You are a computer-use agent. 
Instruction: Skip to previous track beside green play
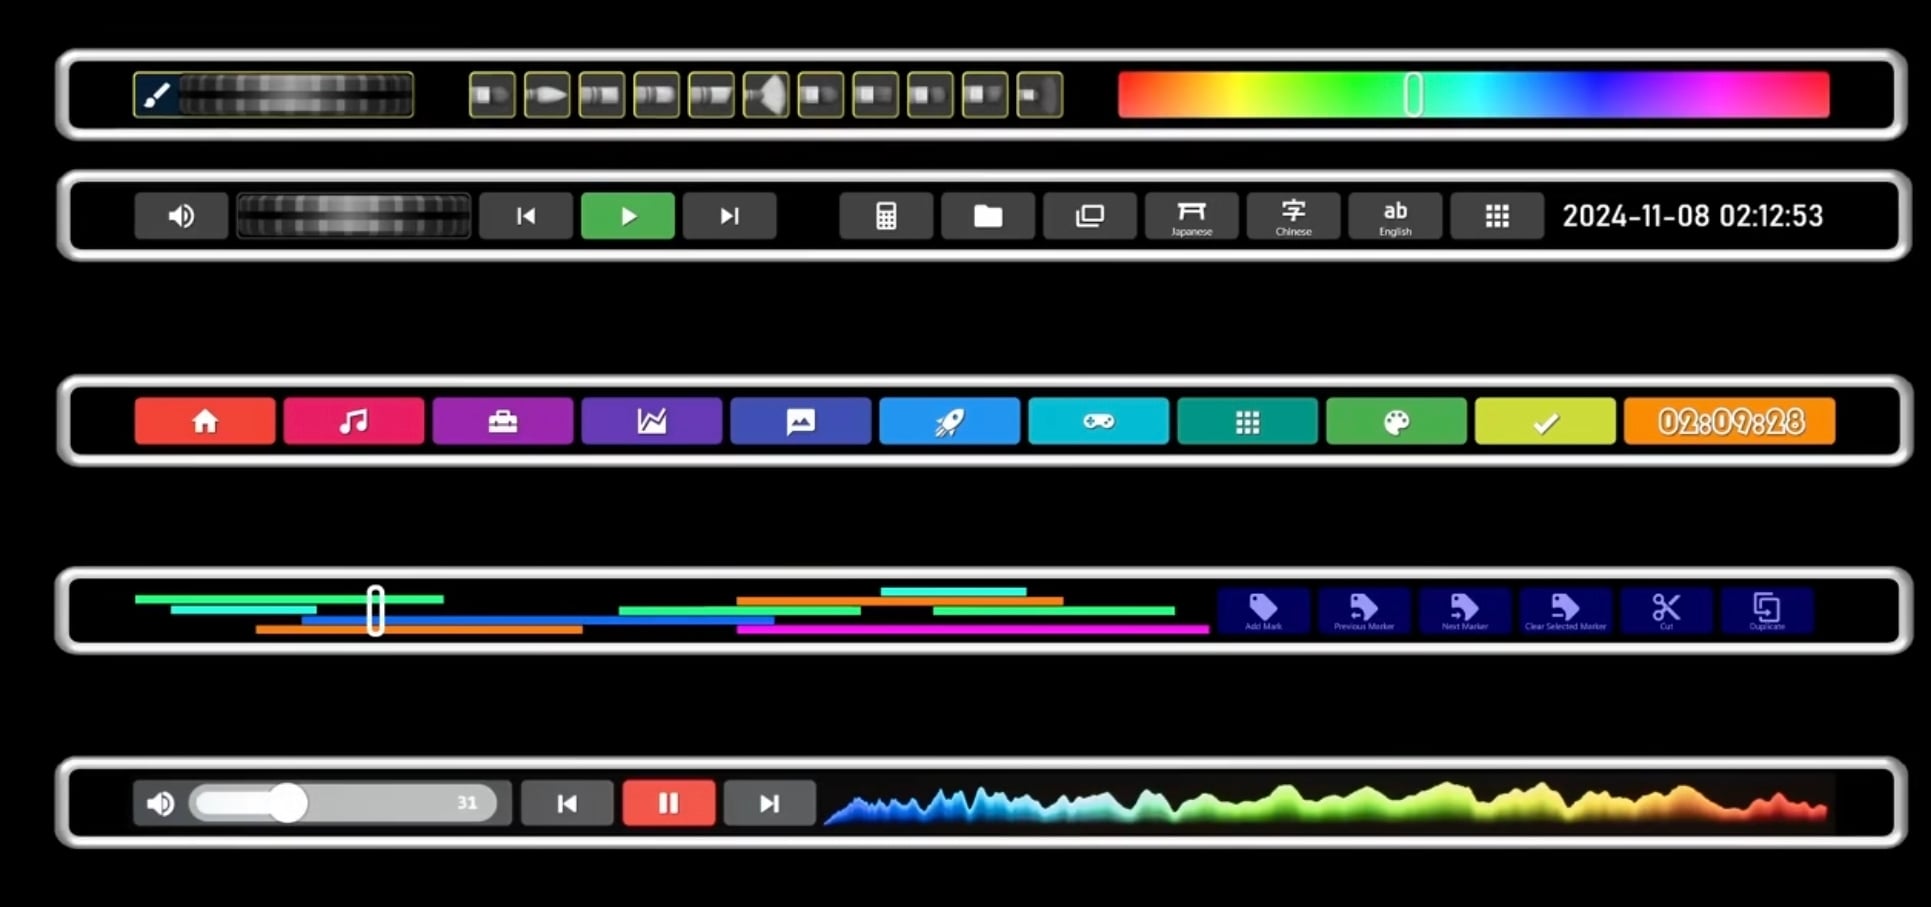[526, 216]
